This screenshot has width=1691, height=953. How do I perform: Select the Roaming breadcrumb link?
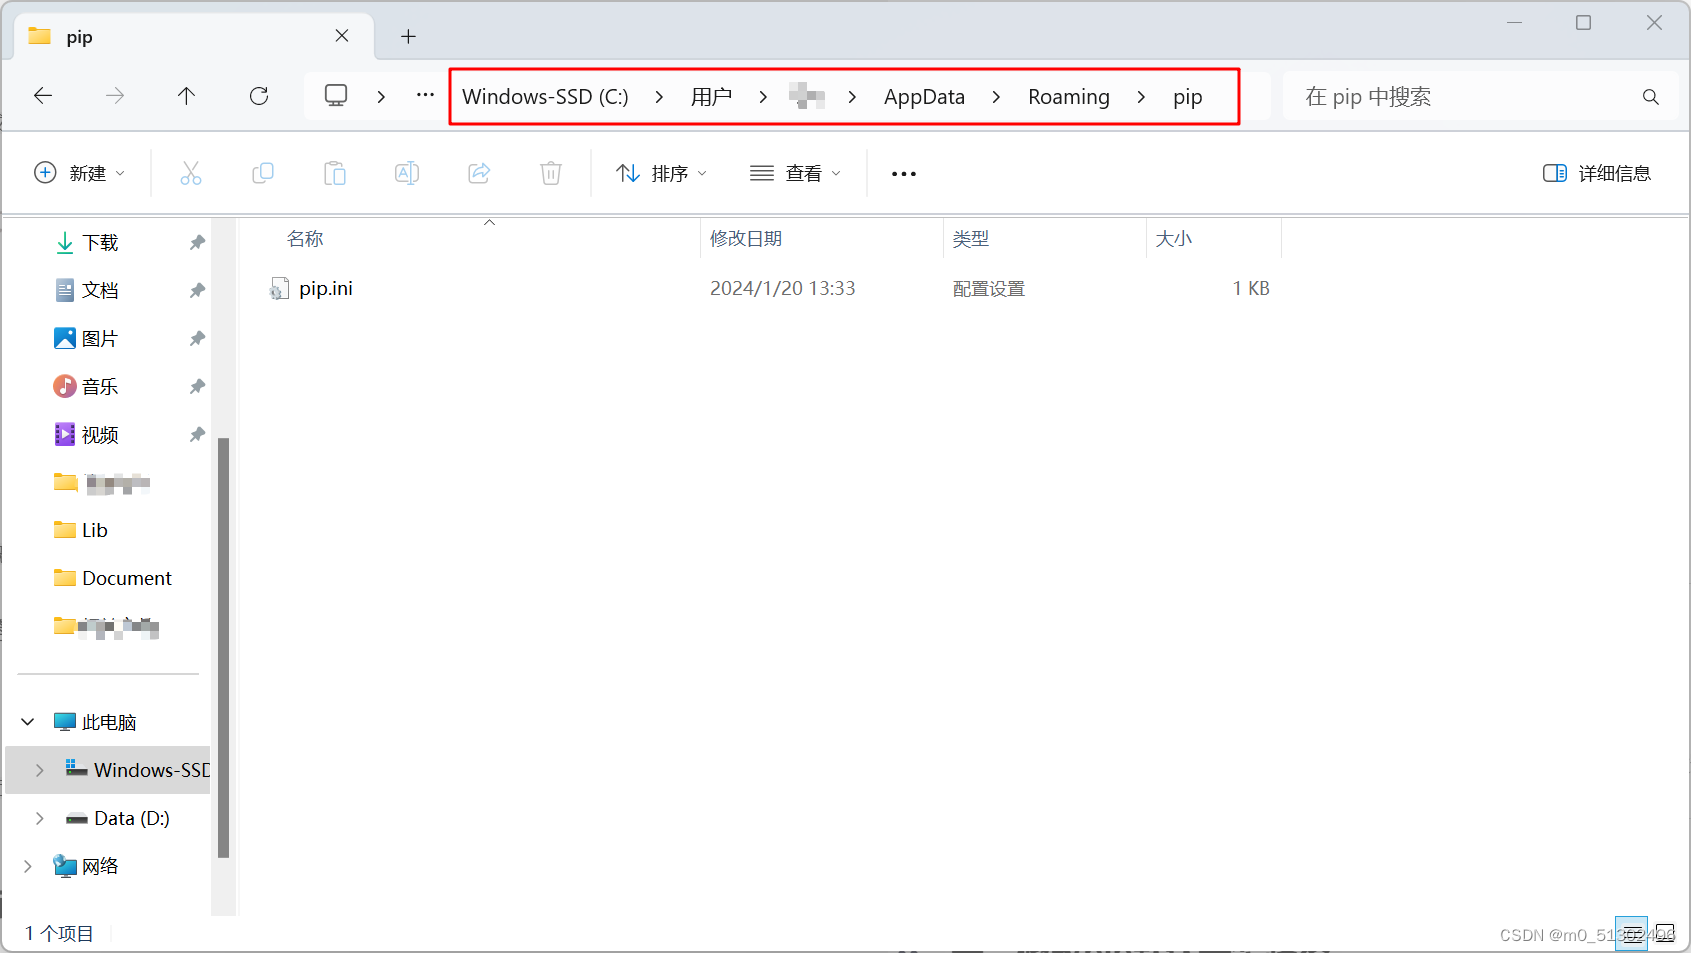tap(1068, 96)
